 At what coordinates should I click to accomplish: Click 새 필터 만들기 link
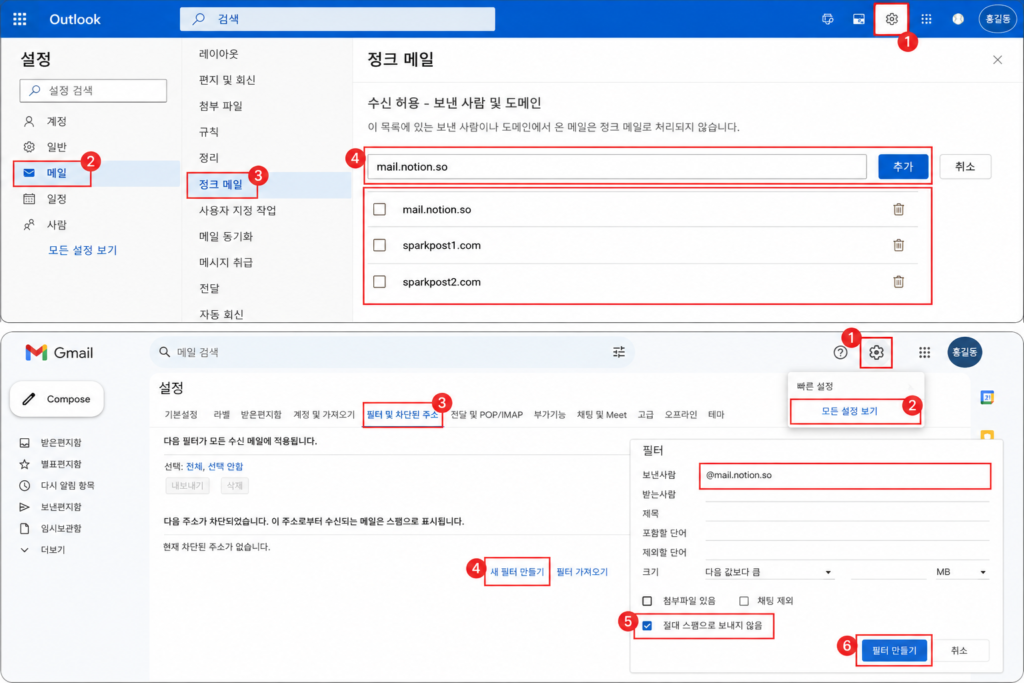517,572
